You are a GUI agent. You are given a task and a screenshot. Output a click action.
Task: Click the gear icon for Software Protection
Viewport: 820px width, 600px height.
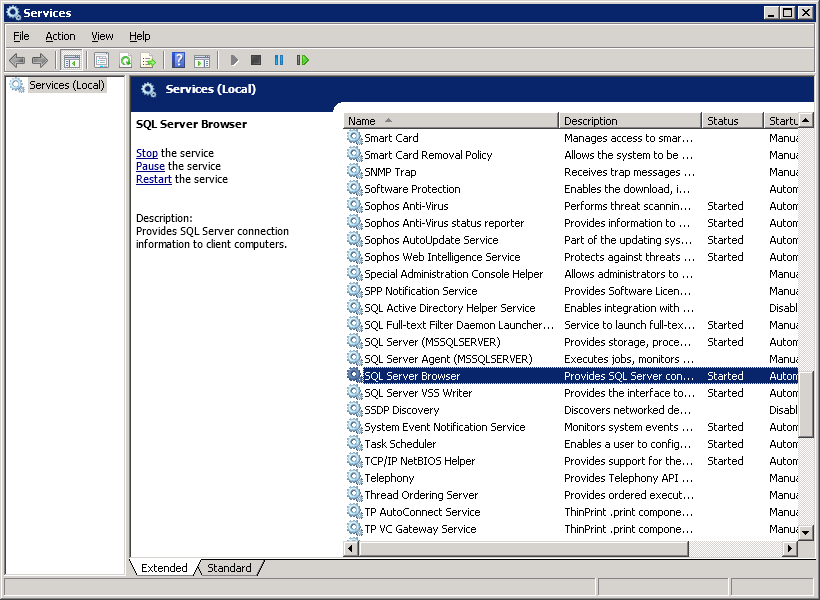pos(355,189)
